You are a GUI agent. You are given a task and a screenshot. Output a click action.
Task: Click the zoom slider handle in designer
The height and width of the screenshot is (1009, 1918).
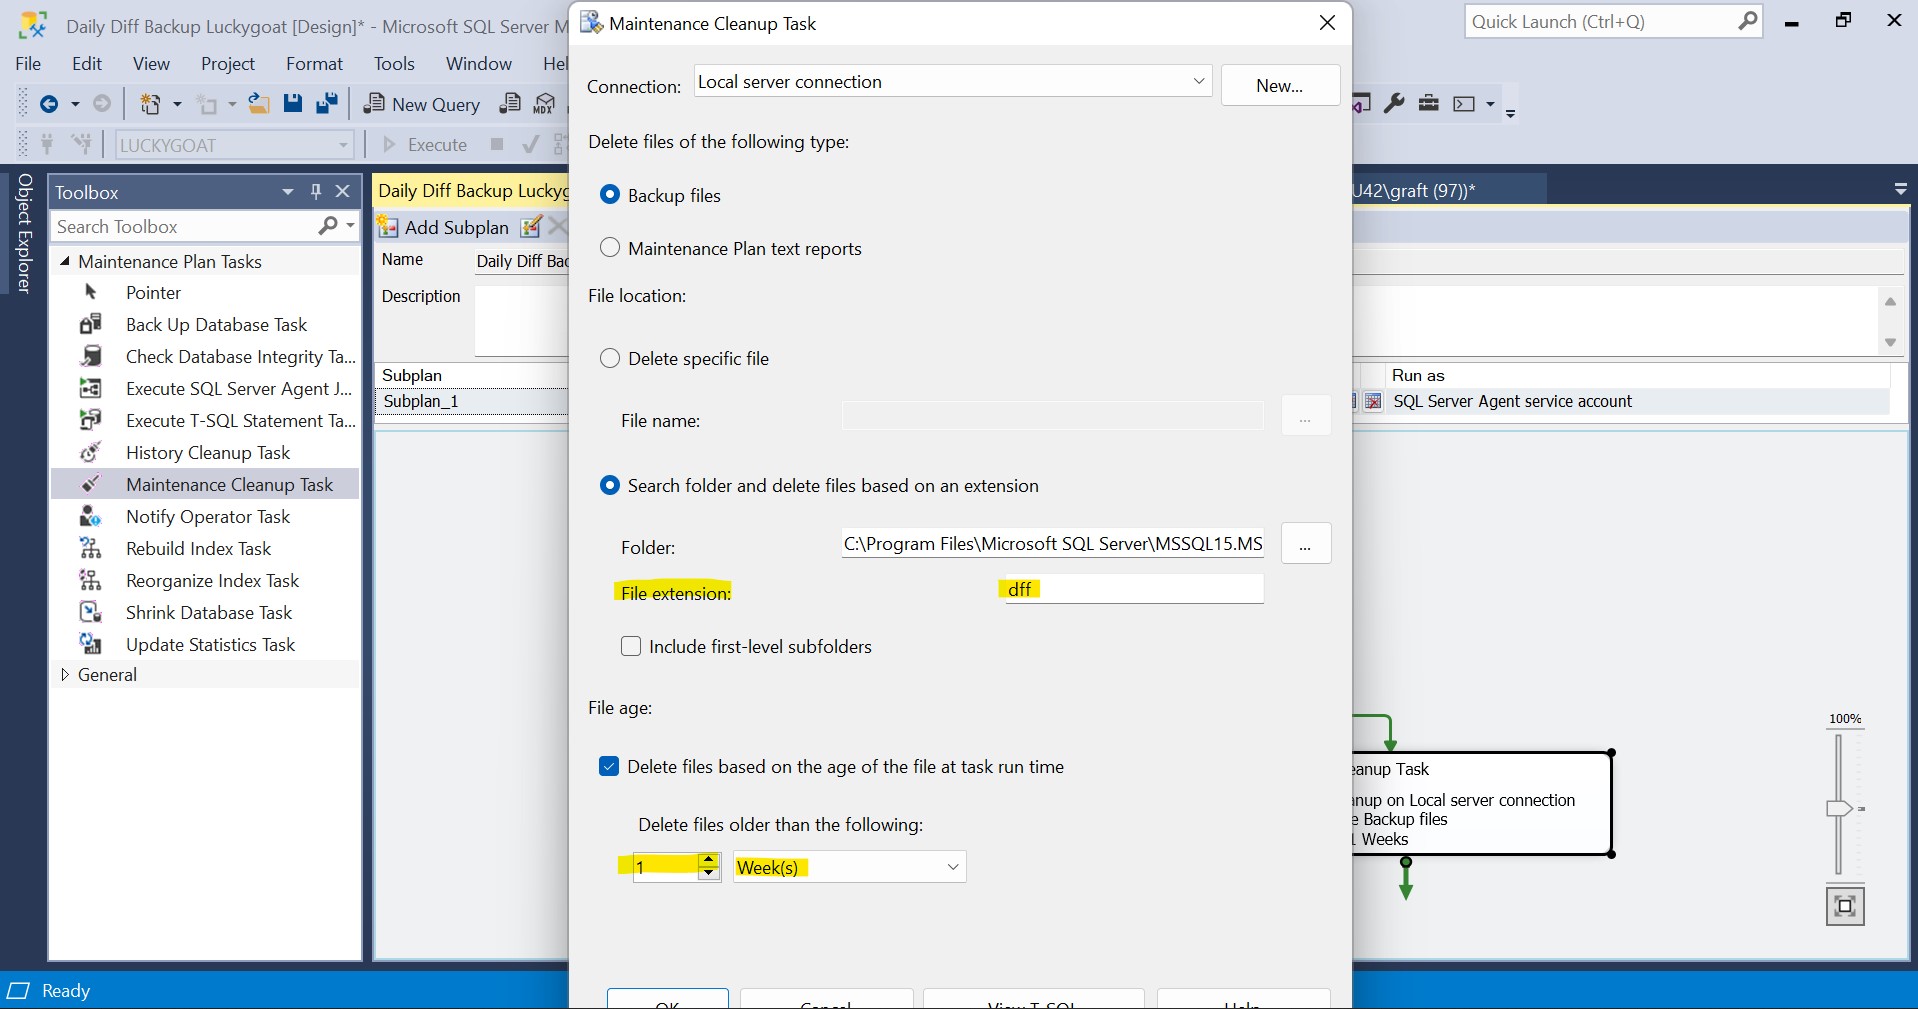coord(1839,808)
